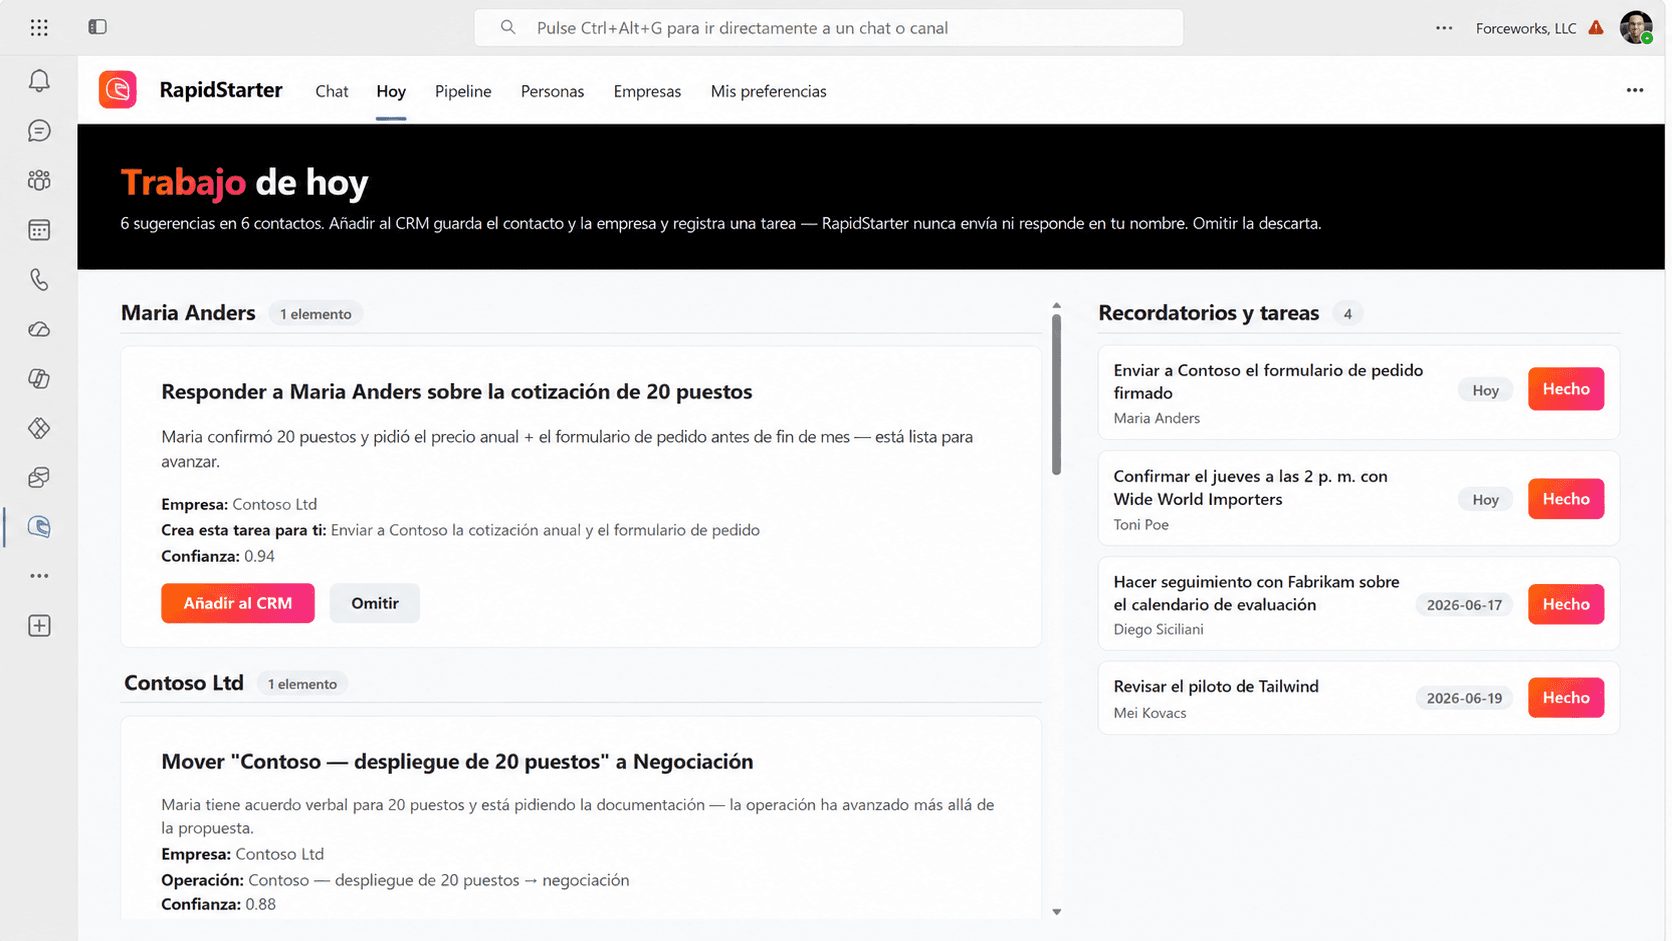
Task: Select the Hoy tab
Action: click(391, 91)
